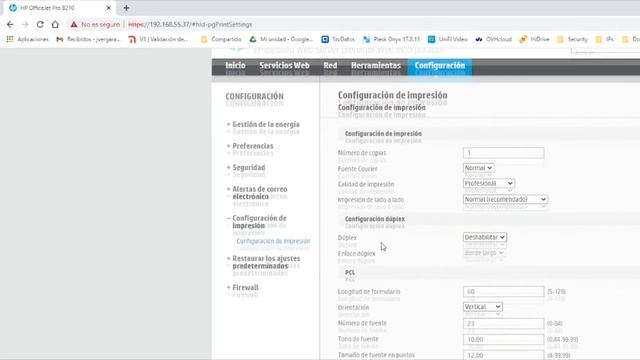Open the Aplicaciones bookmarks shortcut

point(28,39)
